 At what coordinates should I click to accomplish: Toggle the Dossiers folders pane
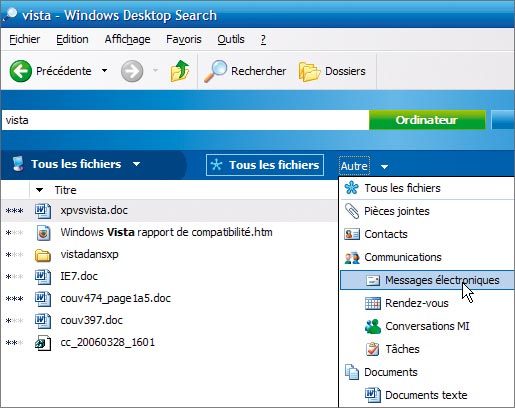coord(332,71)
